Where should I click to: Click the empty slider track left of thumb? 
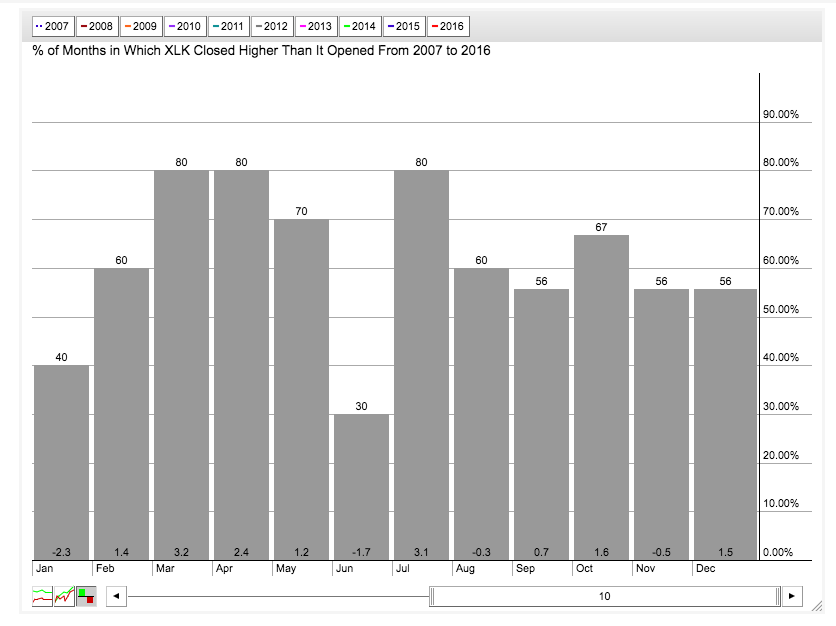coord(278,596)
